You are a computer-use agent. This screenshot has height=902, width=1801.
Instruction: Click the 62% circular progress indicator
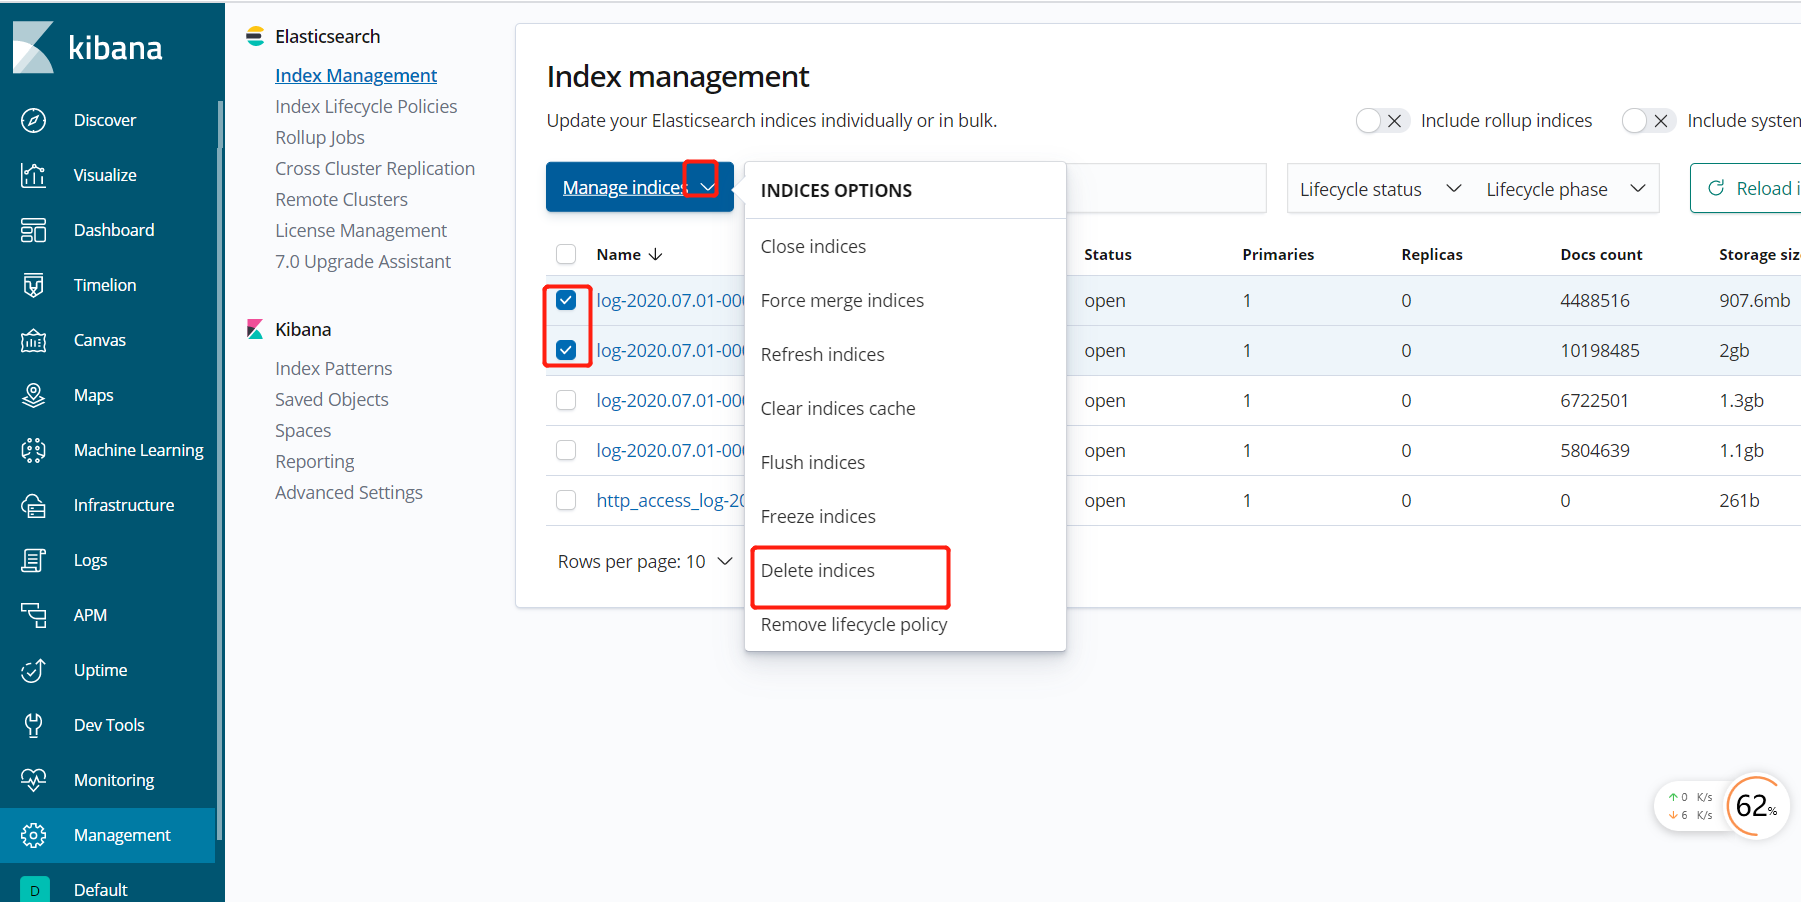(x=1756, y=806)
